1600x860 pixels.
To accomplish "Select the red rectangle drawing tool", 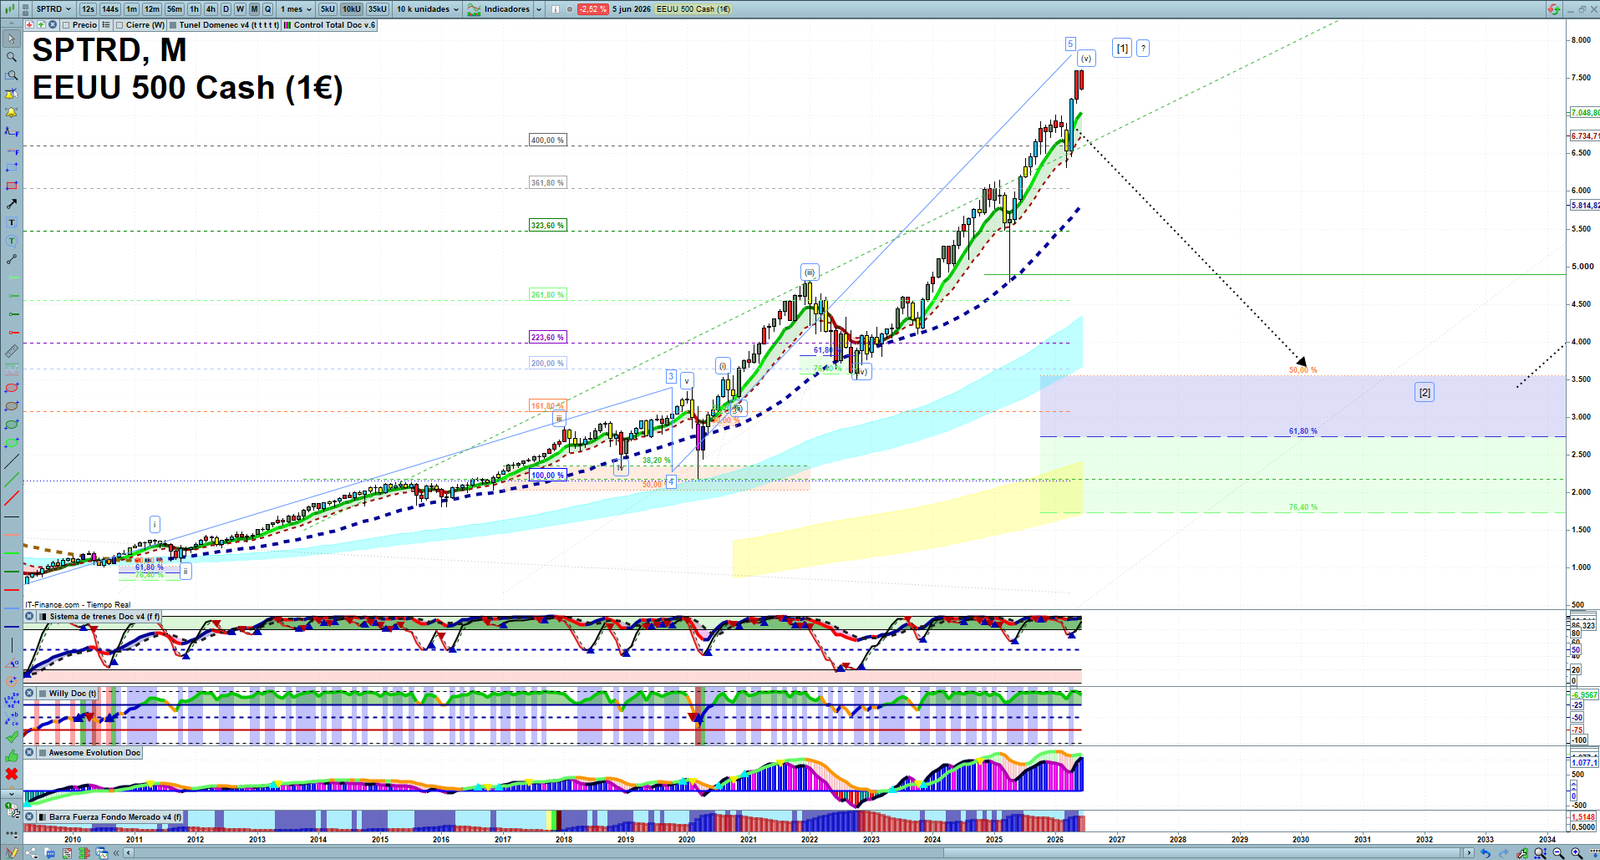I will 12,185.
